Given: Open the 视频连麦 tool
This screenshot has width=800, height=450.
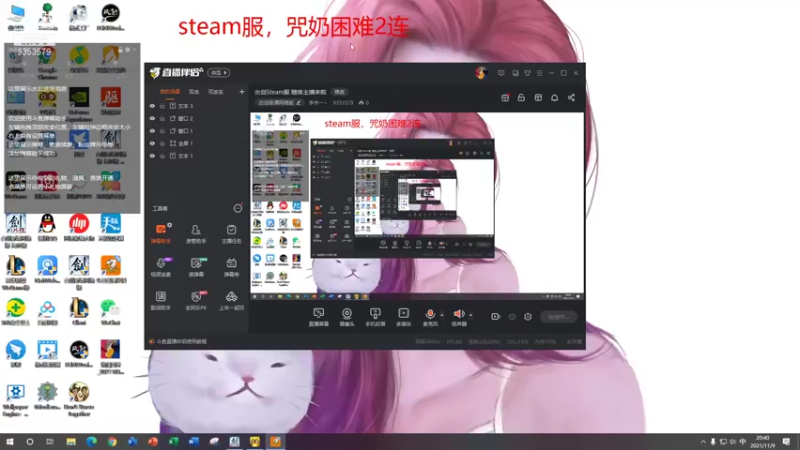Looking at the screenshot, I should coord(161,267).
